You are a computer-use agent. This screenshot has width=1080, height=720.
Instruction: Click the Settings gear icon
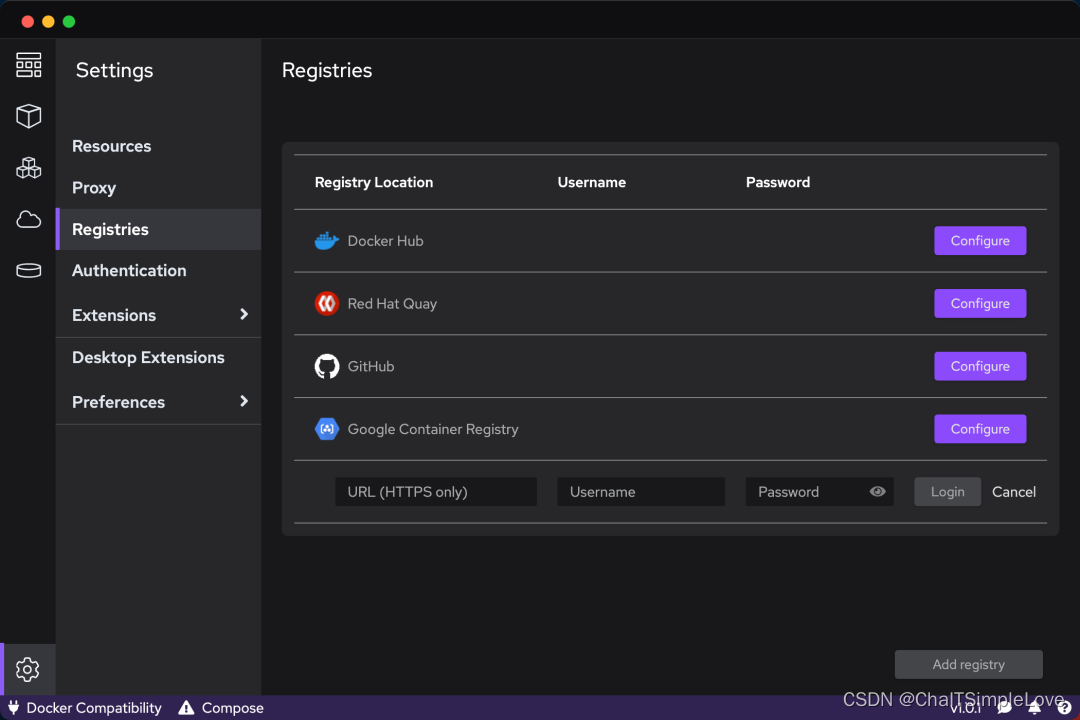pyautogui.click(x=28, y=669)
